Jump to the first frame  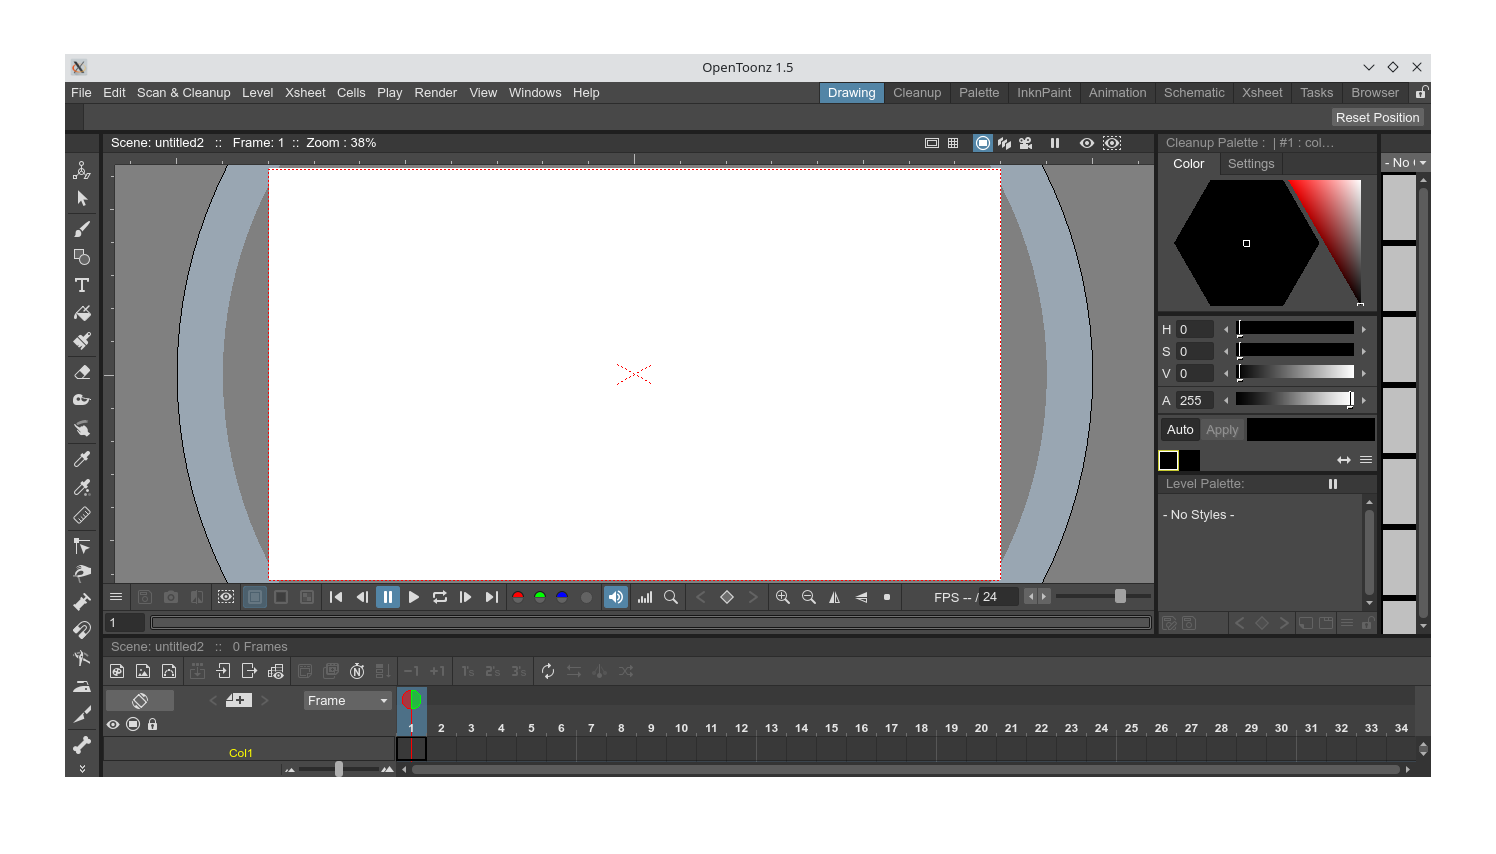pos(336,597)
